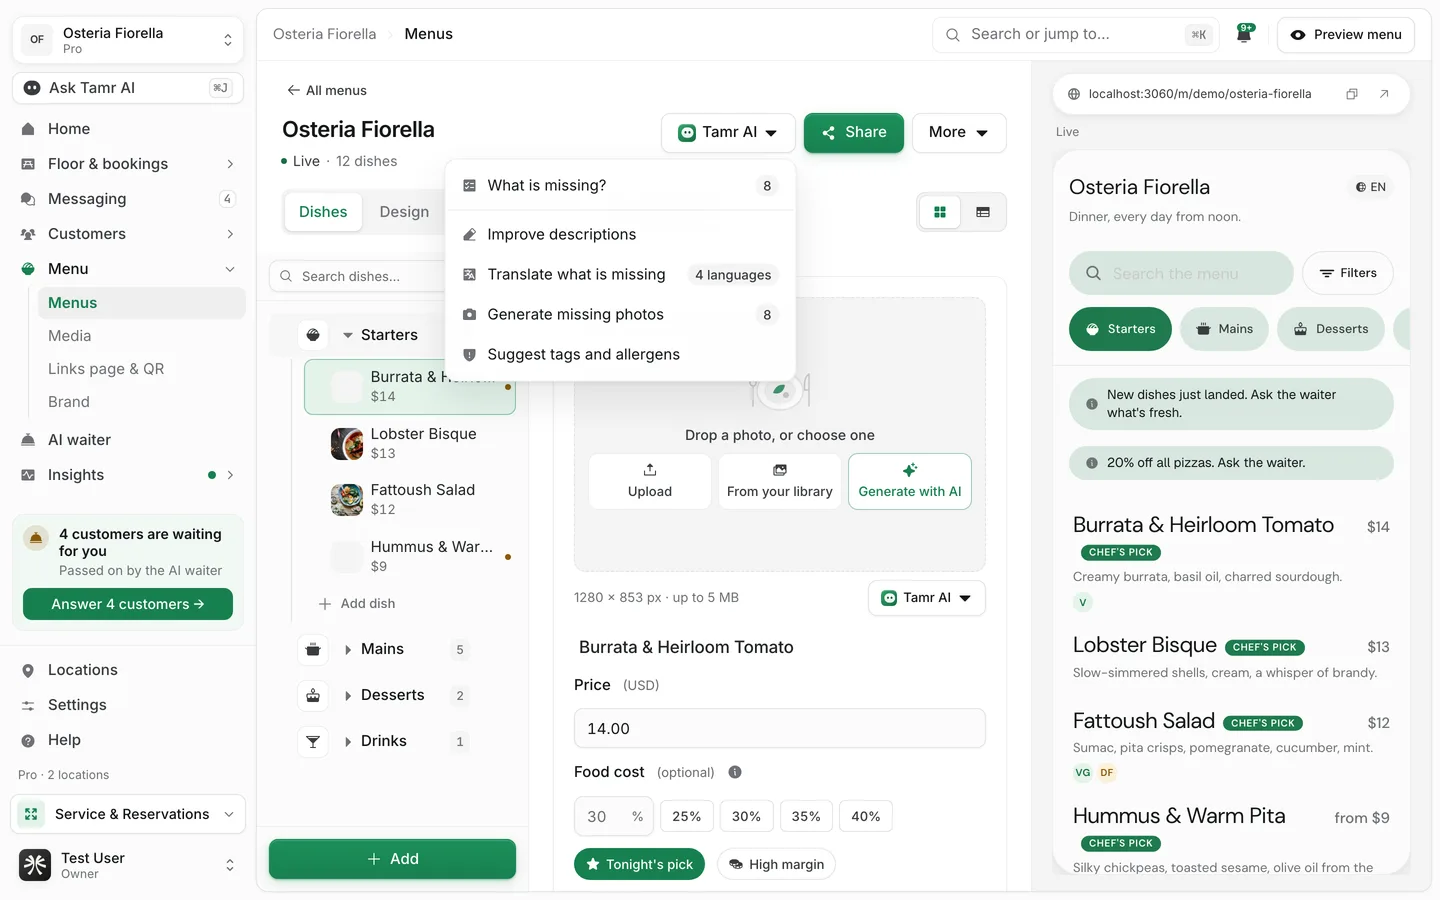The height and width of the screenshot is (900, 1440).
Task: Expand the Mains category
Action: 348,650
